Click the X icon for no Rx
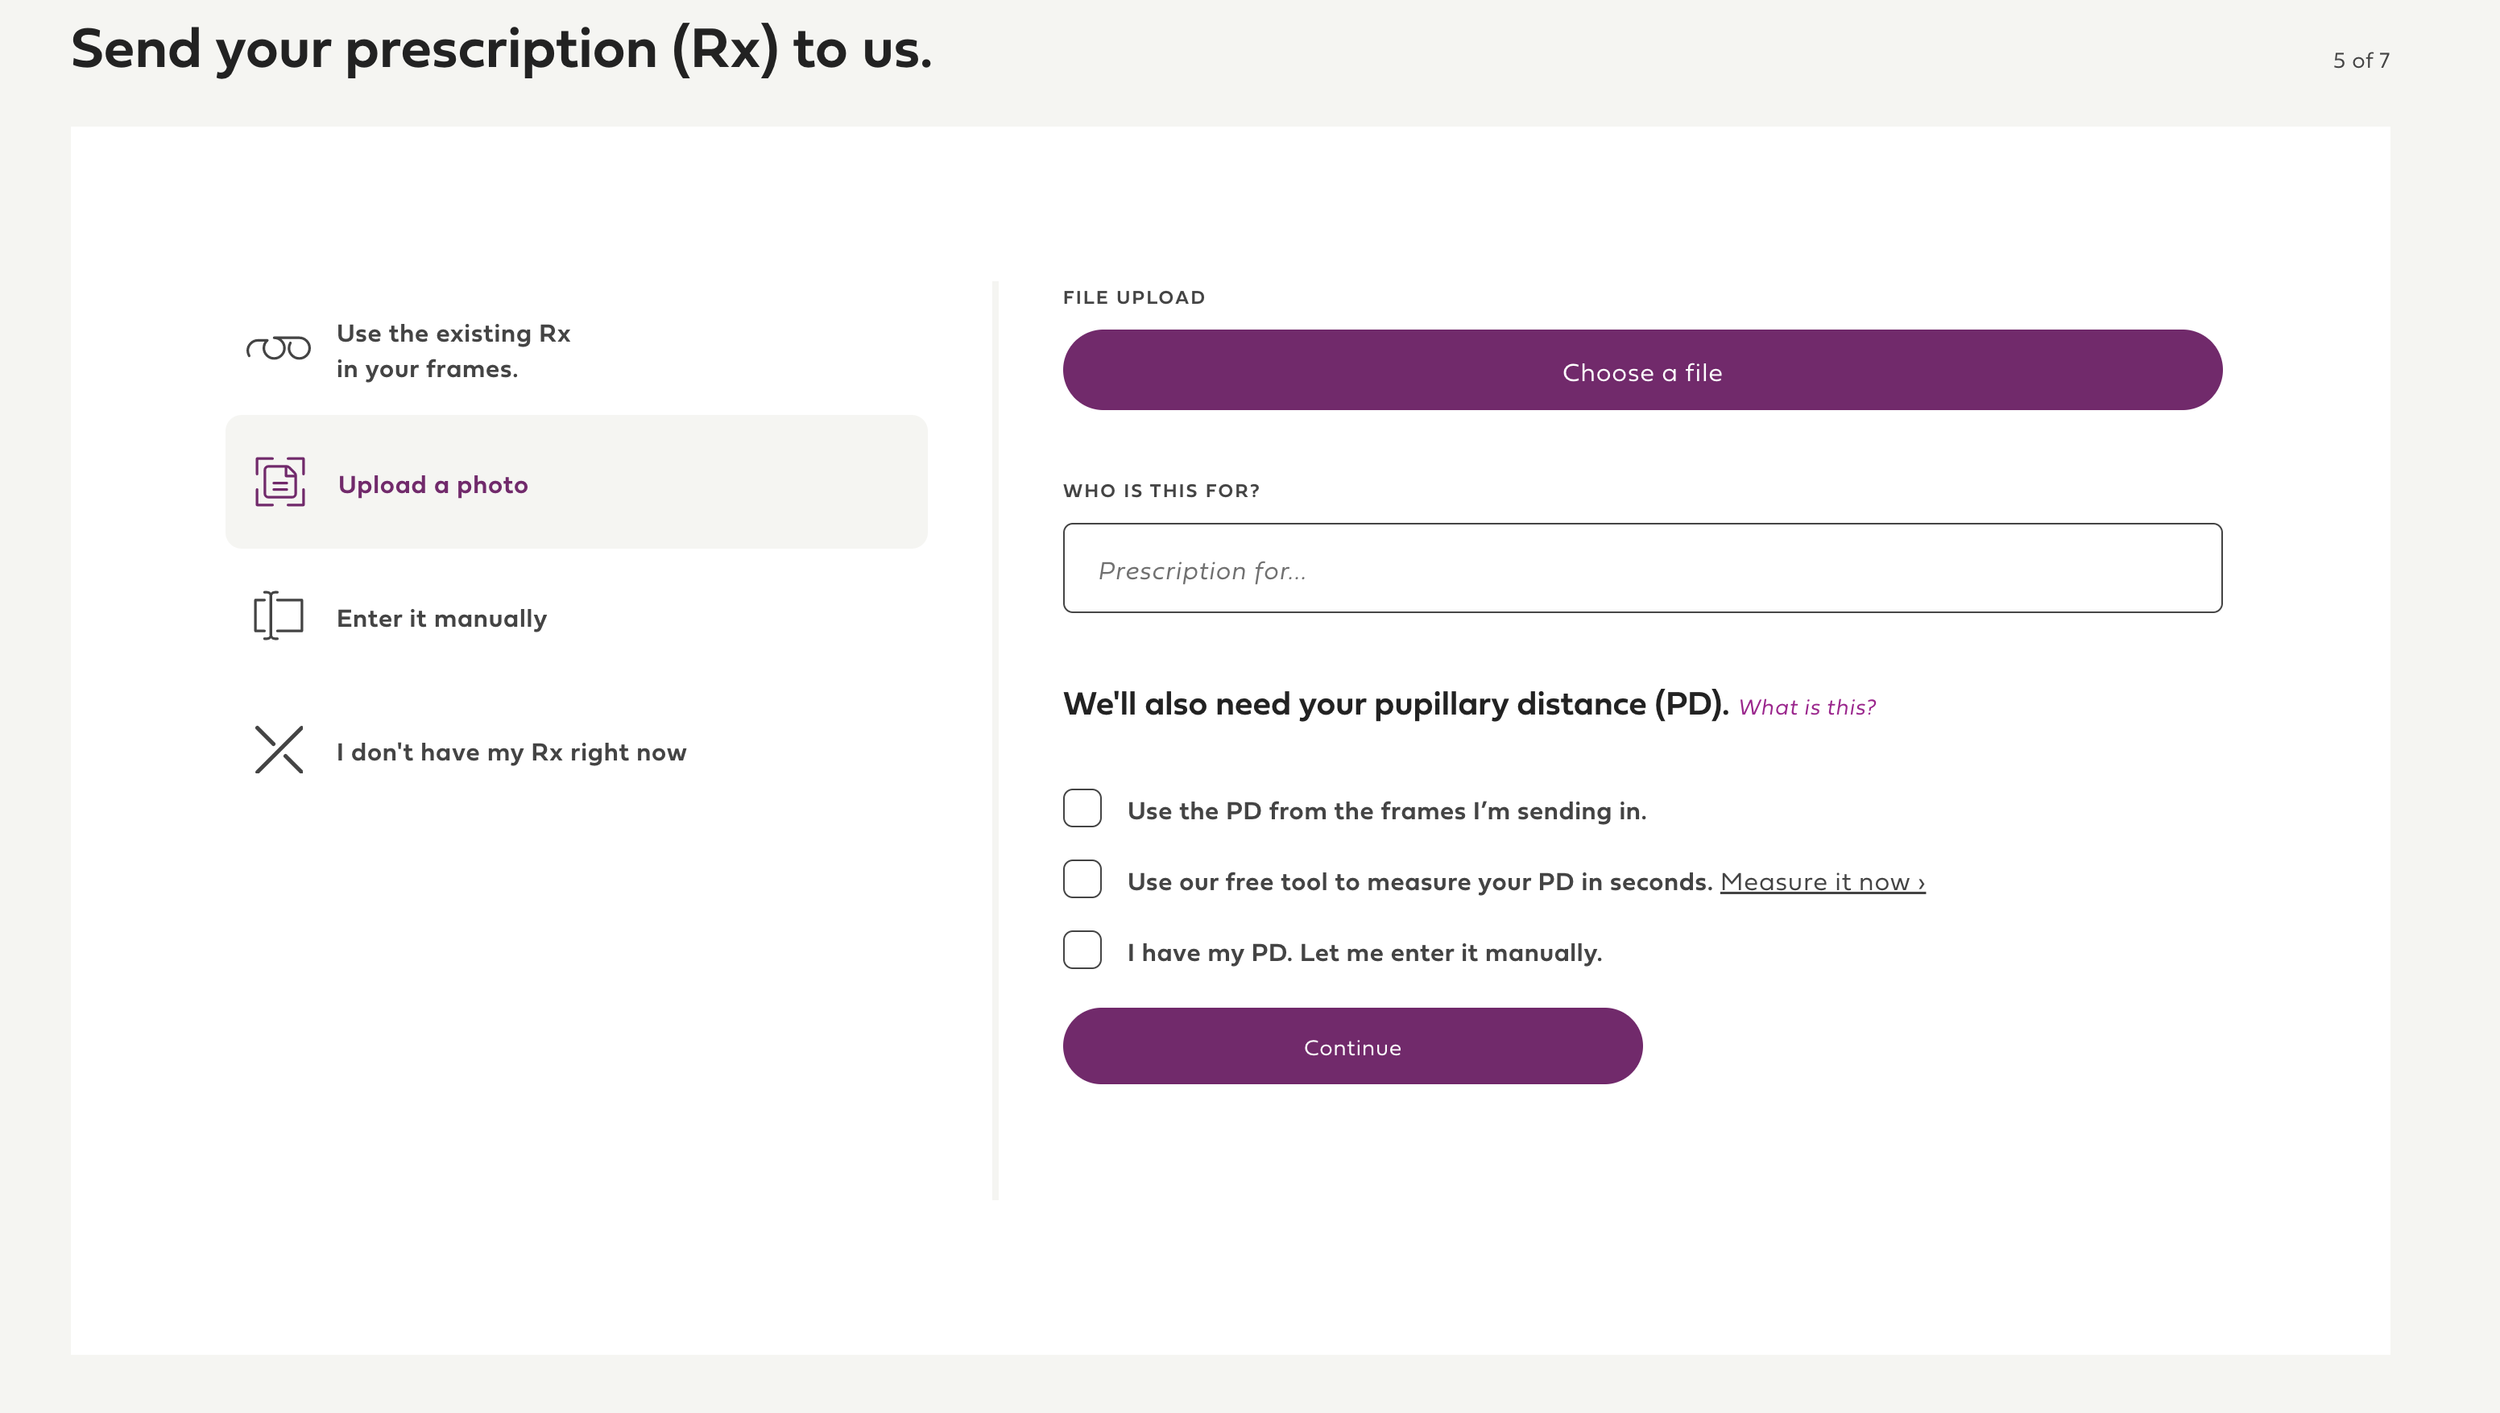This screenshot has width=2500, height=1413. [279, 749]
